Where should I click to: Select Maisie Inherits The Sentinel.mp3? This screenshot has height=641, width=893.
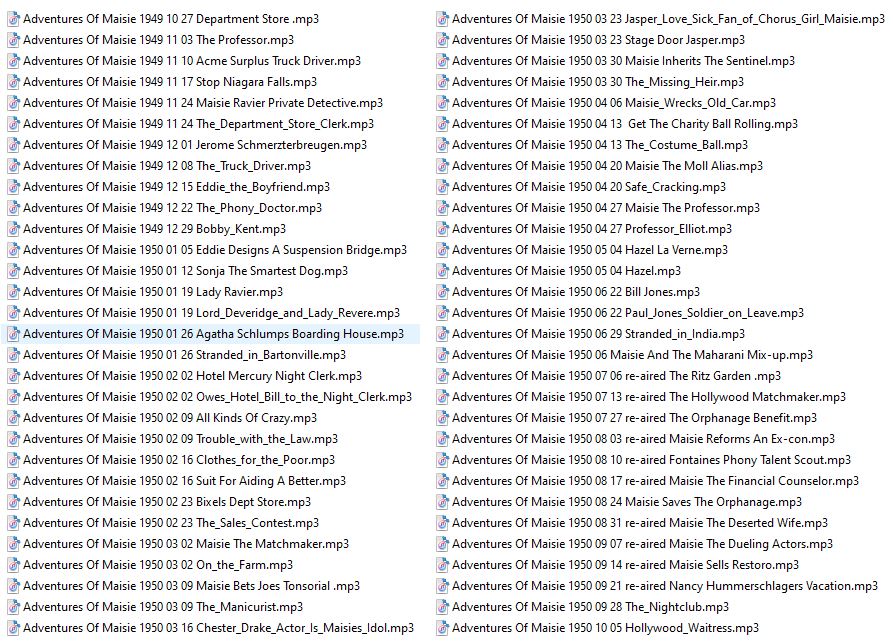(x=623, y=61)
